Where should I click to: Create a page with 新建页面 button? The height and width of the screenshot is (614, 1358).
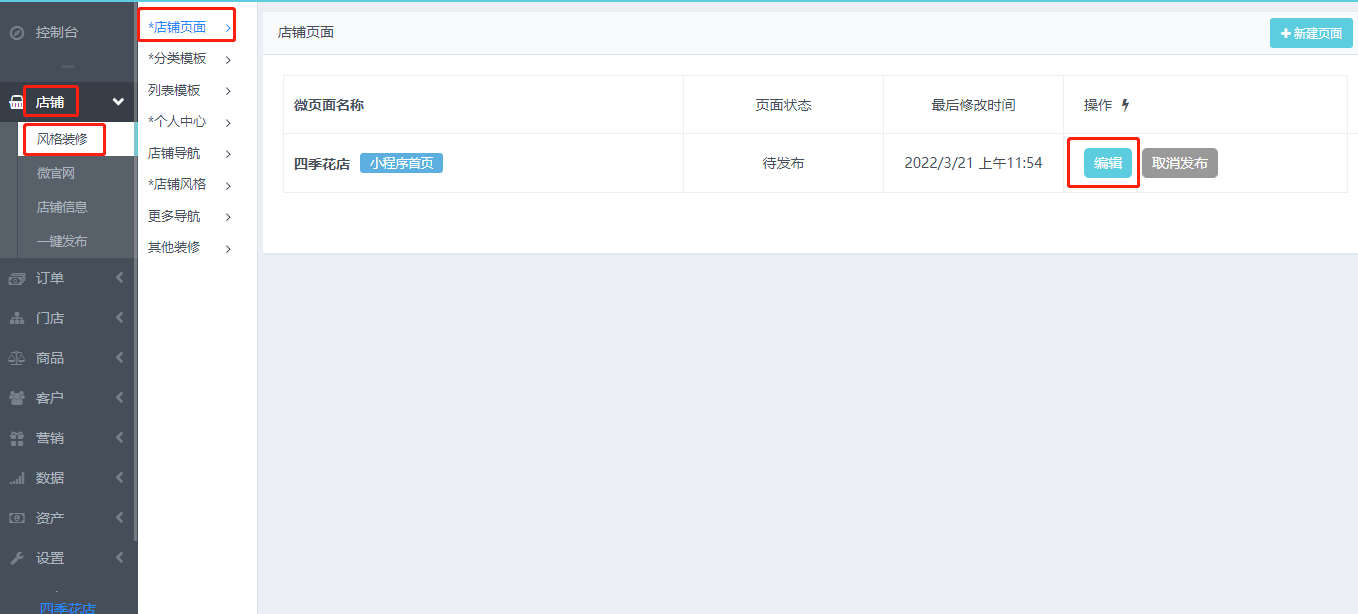pos(1310,33)
